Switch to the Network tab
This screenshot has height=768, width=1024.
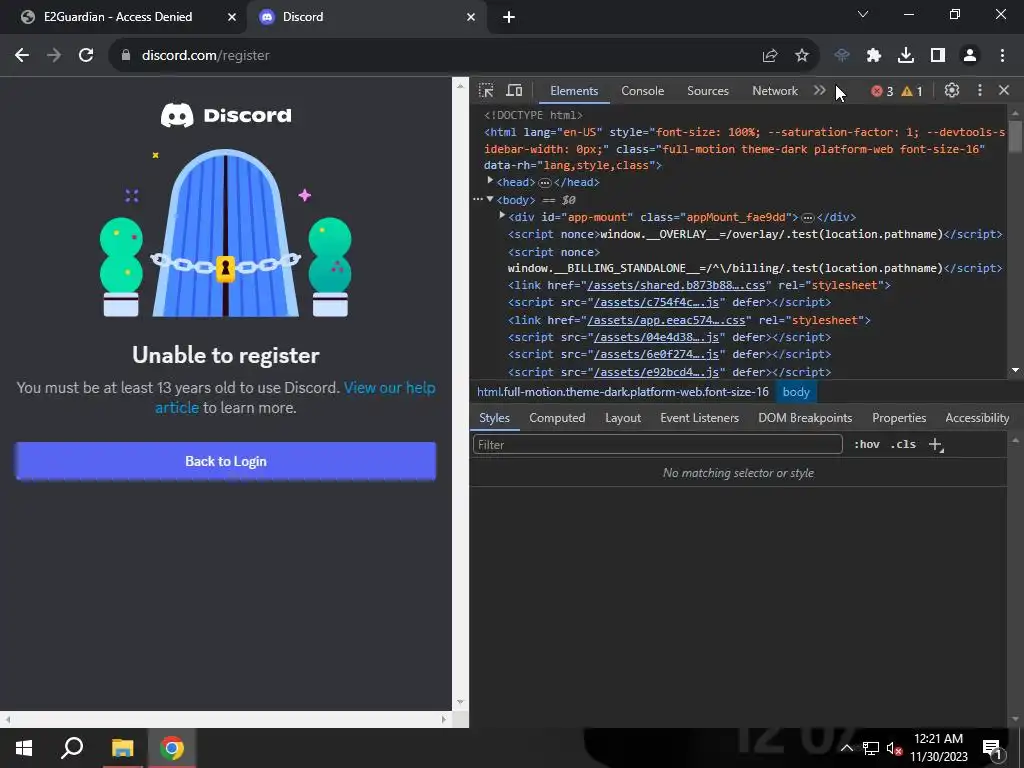tap(775, 91)
